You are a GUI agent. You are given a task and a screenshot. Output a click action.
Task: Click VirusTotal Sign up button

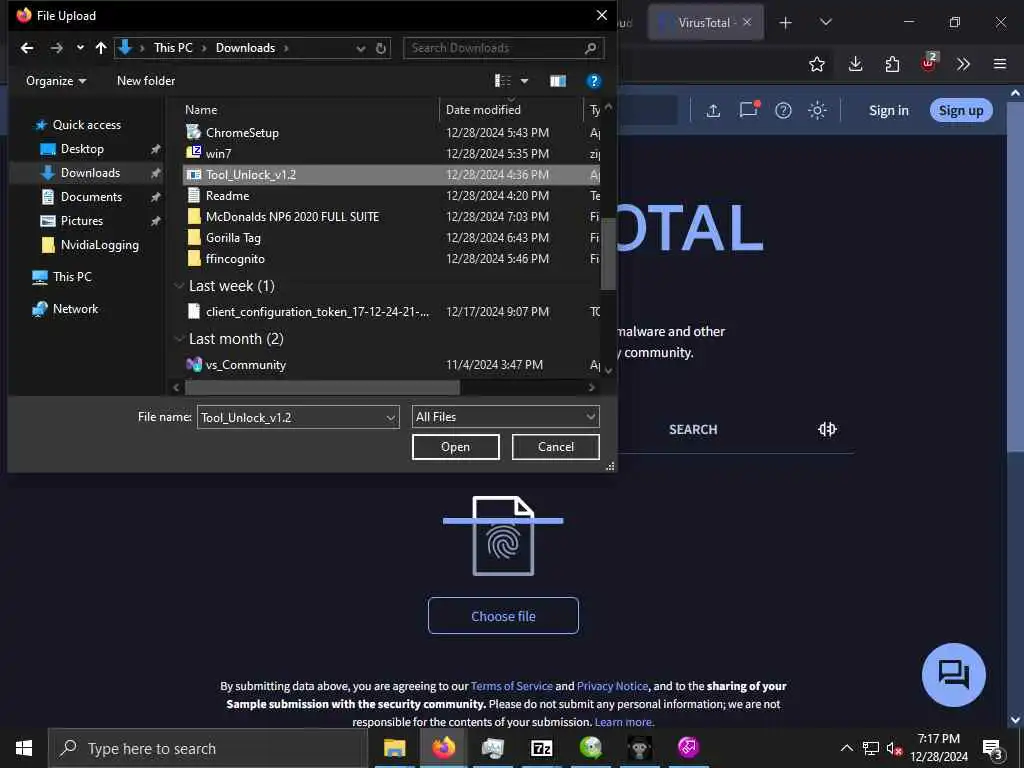[x=961, y=110]
